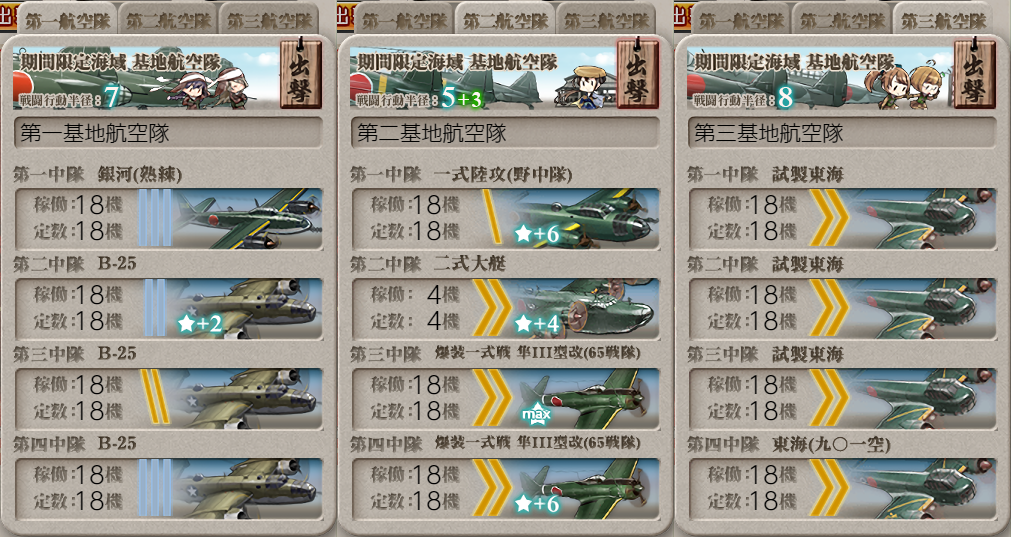Click the max-improved 隼III型改 fighter
Viewport: 1011px width, 537px height.
pos(584,398)
